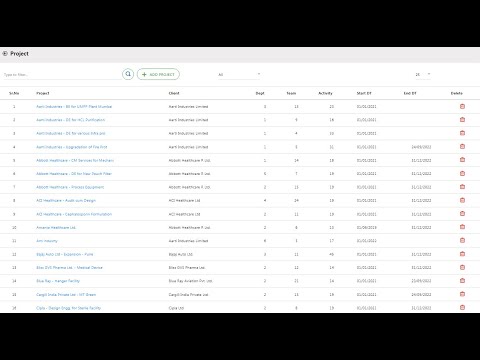Delete the Aarti HCL Purification project
Viewport: 480px width, 360px height.
(462, 120)
